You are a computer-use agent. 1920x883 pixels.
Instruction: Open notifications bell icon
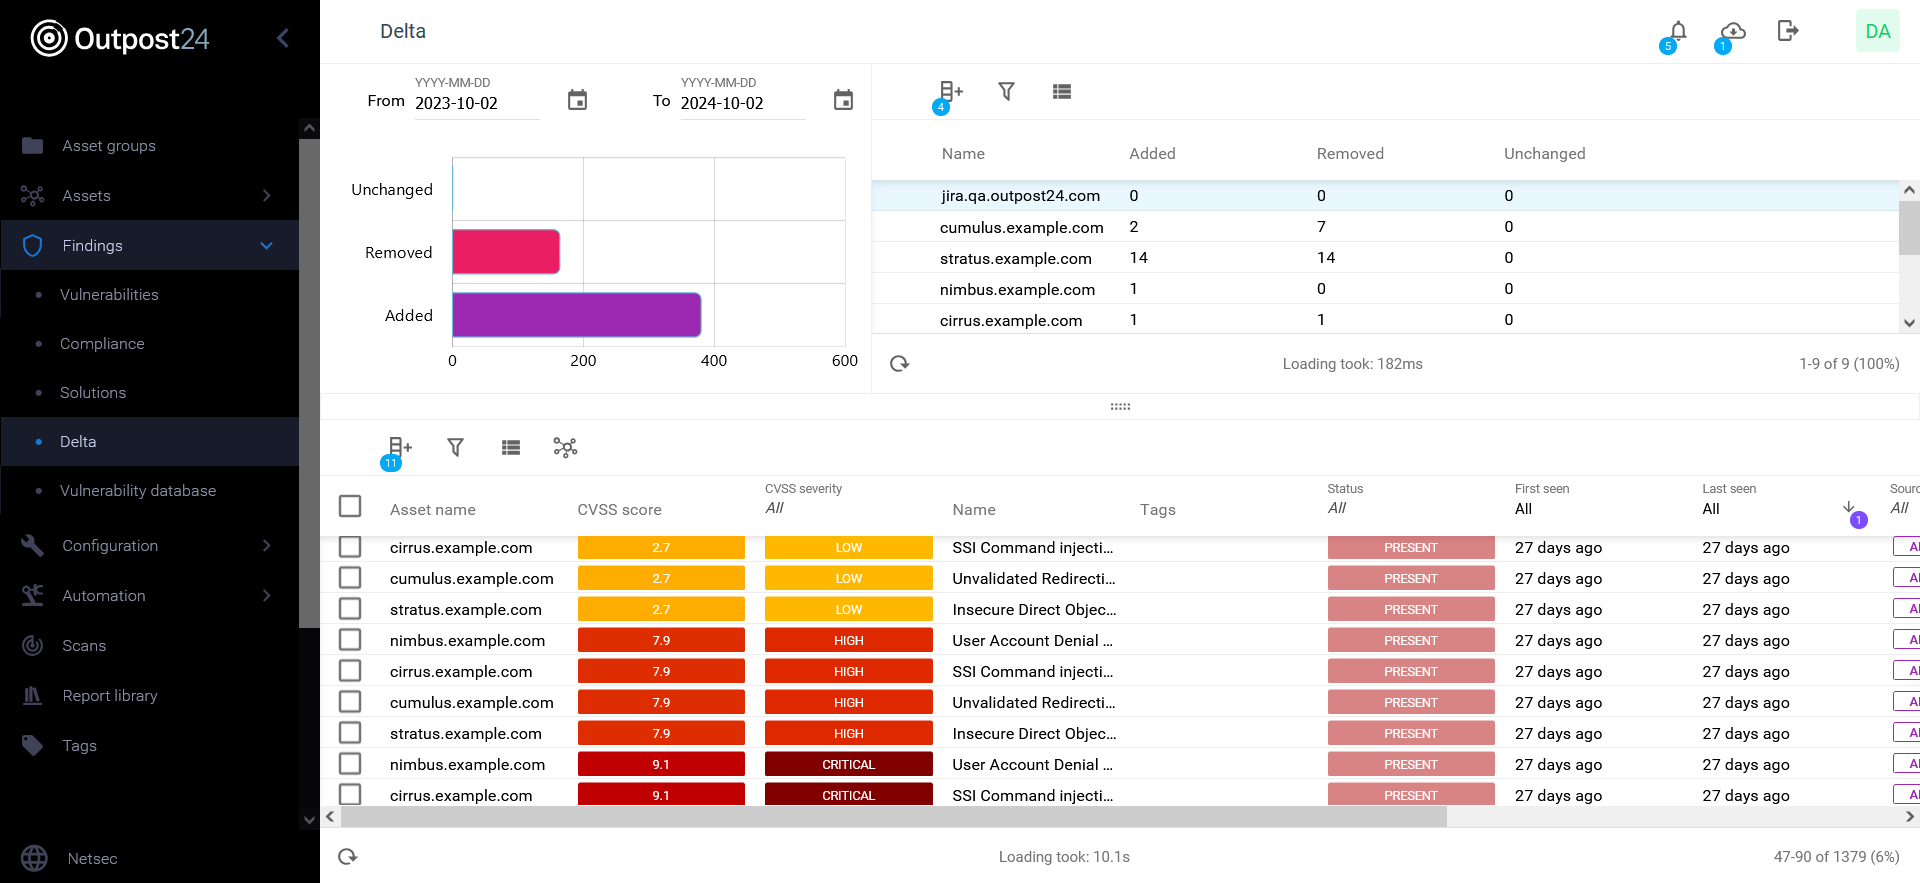point(1678,31)
